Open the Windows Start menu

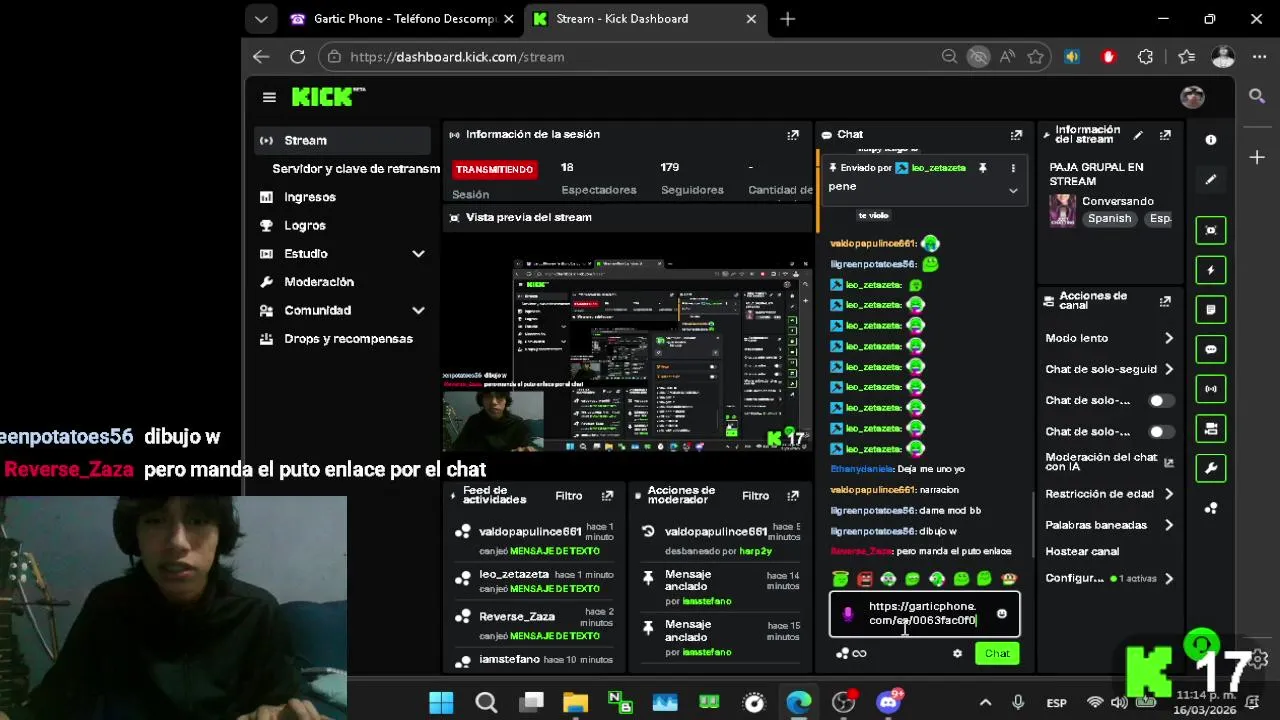pyautogui.click(x=441, y=703)
